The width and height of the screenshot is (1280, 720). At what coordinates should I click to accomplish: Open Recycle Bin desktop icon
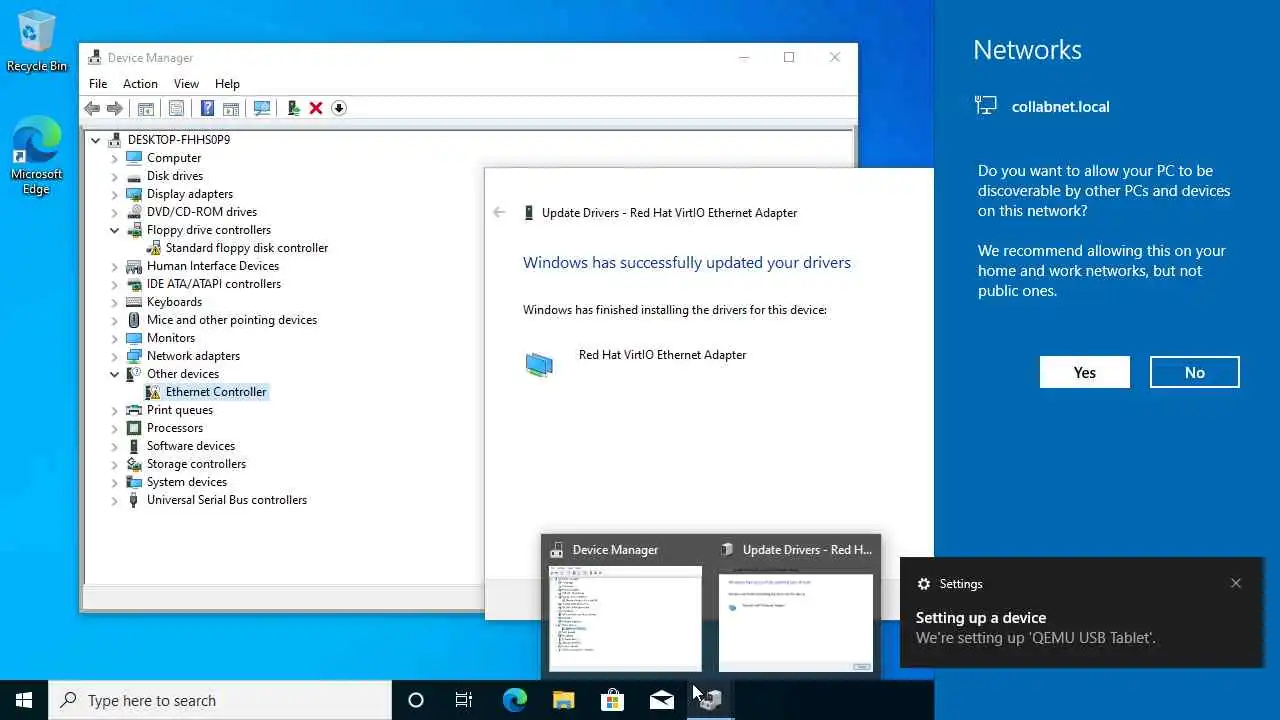[37, 41]
